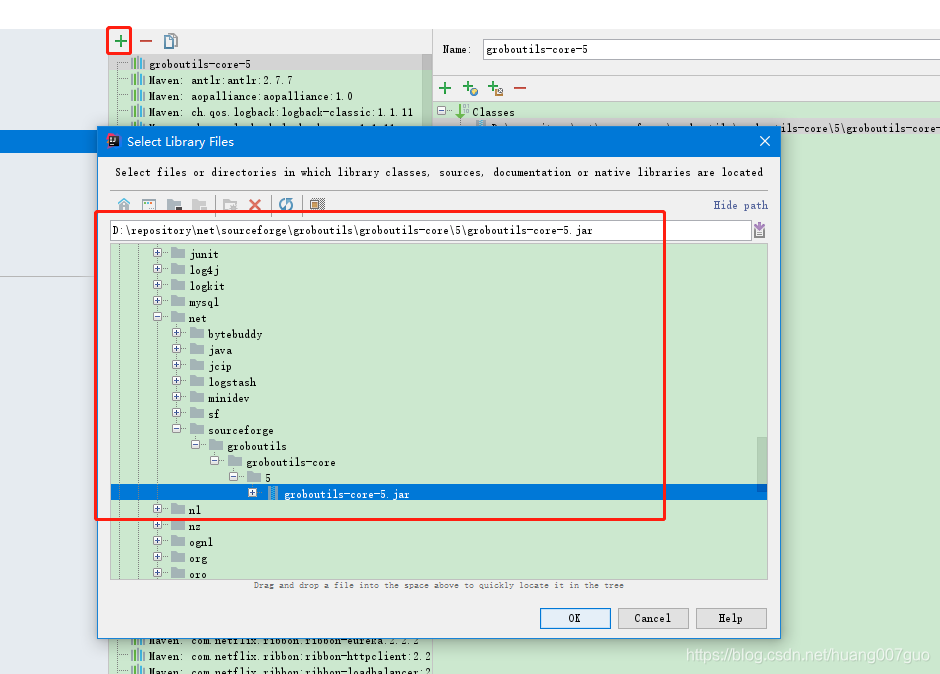Image resolution: width=940 pixels, height=674 pixels.
Task: Click the Cancel button
Action: [653, 618]
